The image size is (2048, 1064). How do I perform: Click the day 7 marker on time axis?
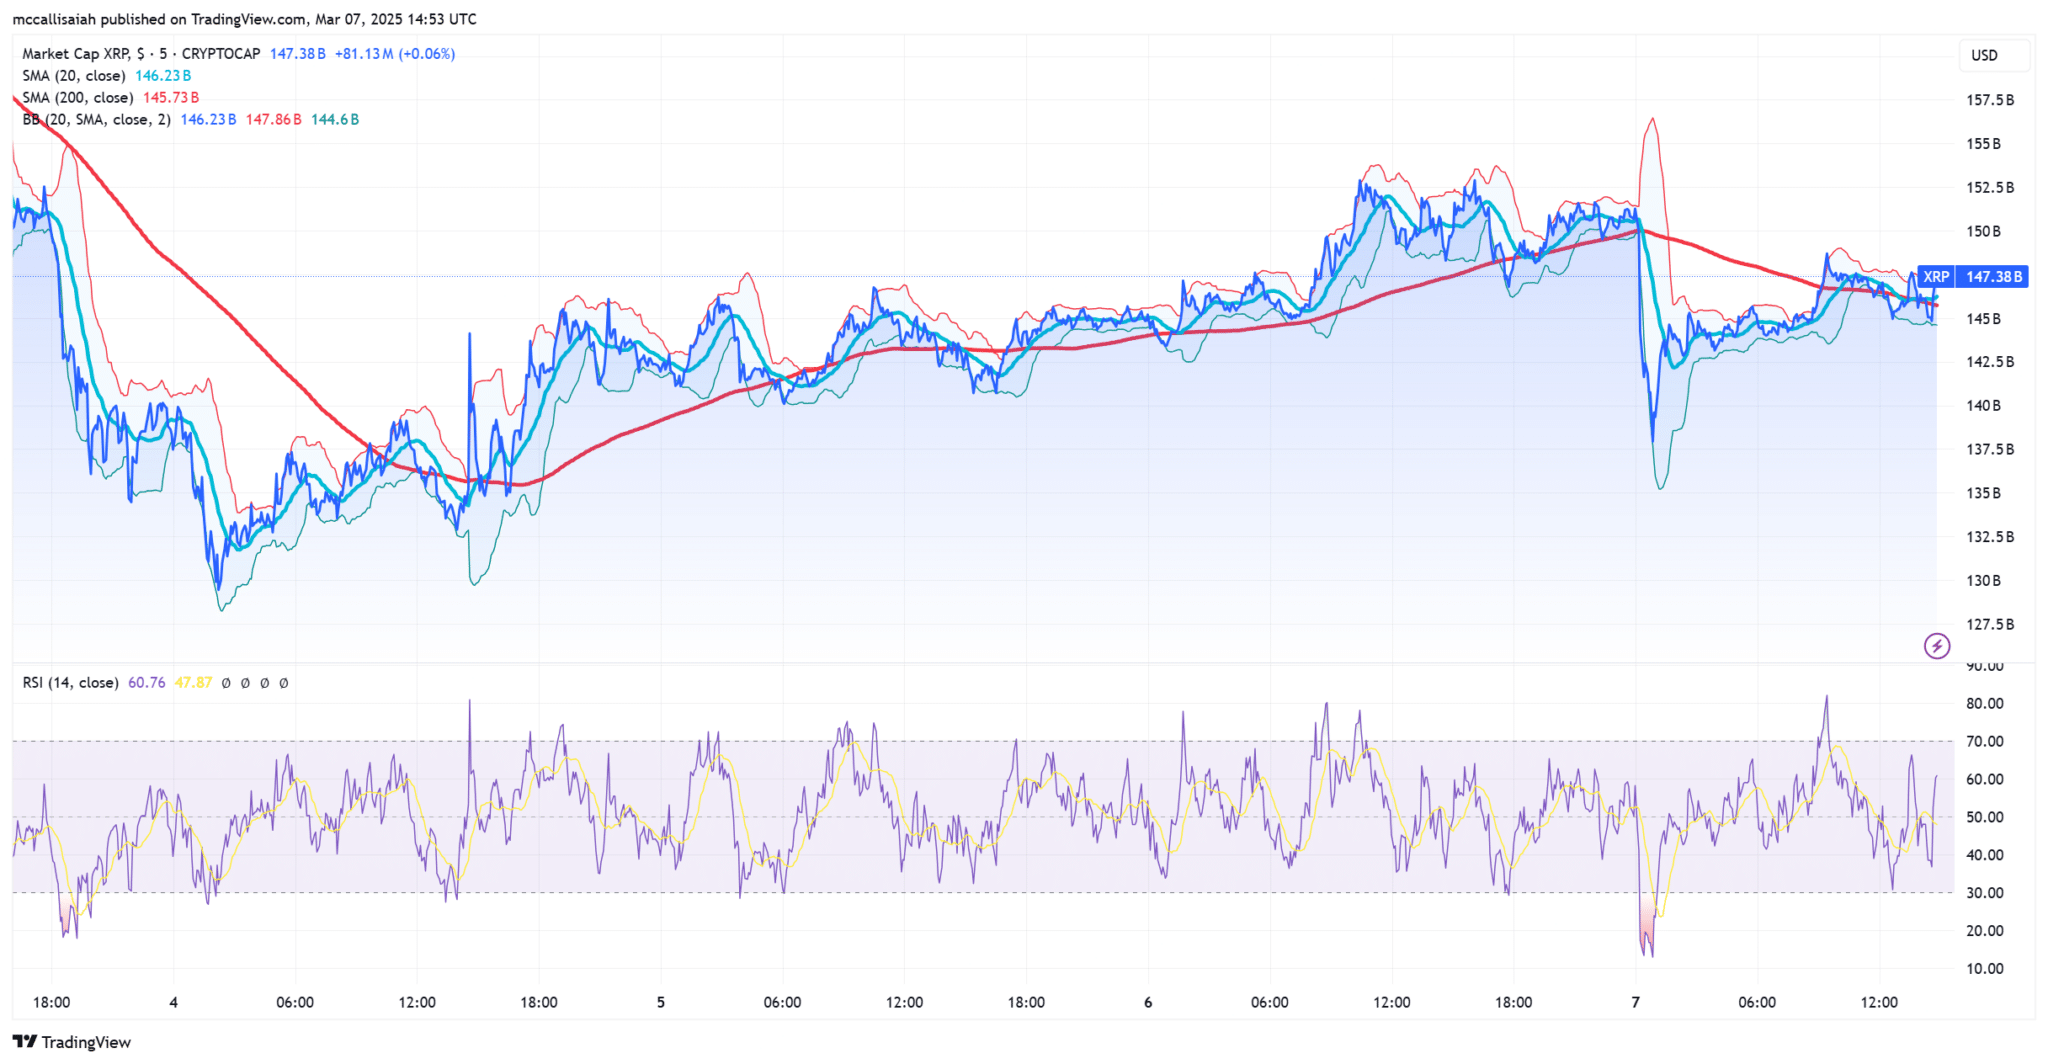tap(1636, 1002)
